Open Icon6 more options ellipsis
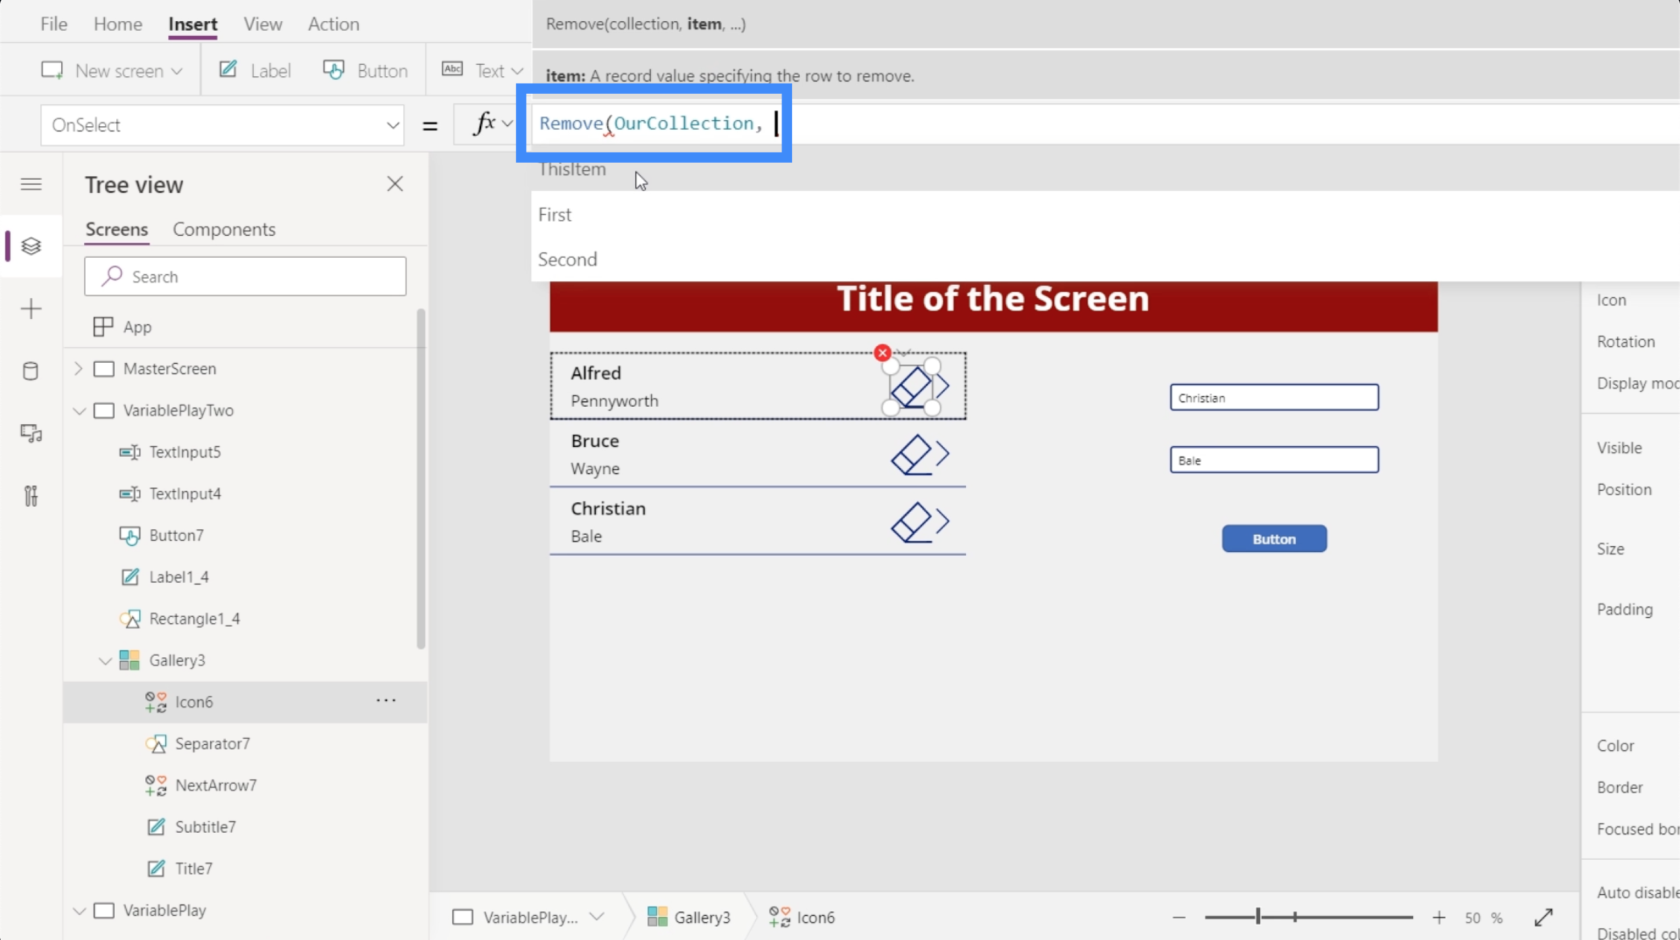Image resolution: width=1680 pixels, height=940 pixels. coord(386,701)
